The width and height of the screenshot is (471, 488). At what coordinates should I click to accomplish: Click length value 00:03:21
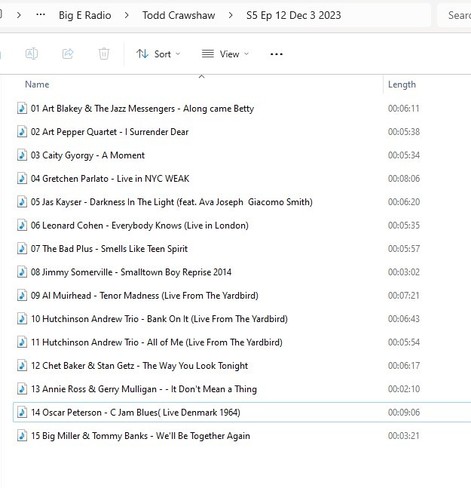404,436
